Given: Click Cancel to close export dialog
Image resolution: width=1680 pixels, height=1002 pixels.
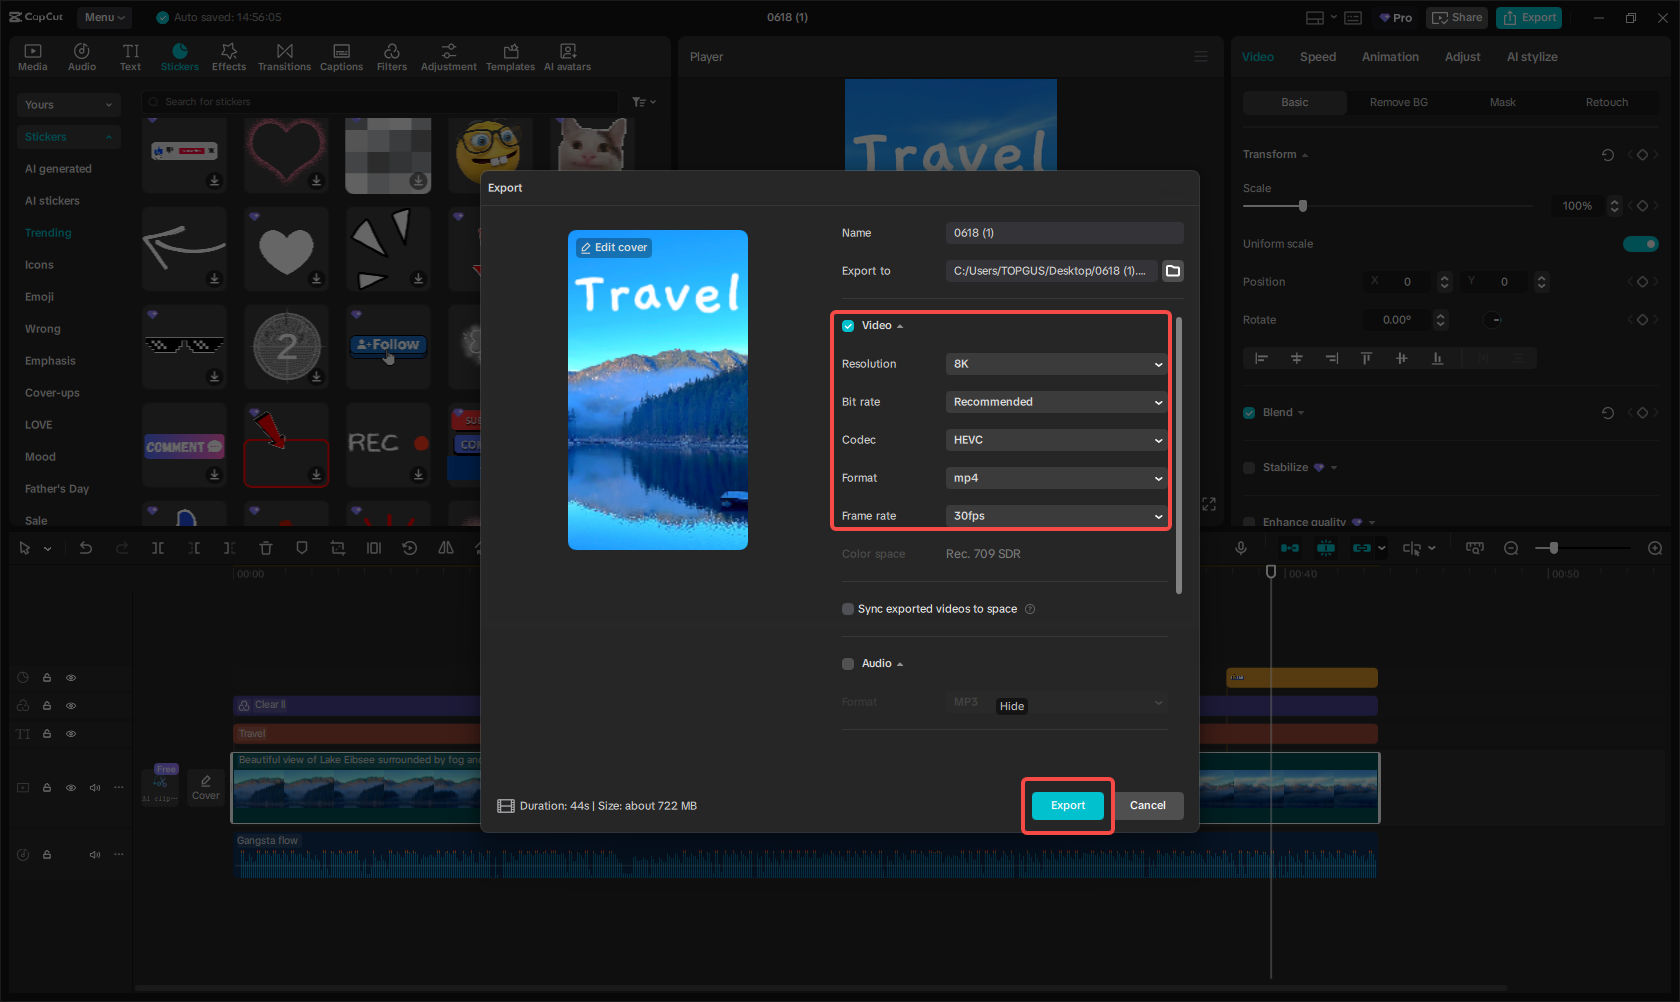Looking at the screenshot, I should pyautogui.click(x=1147, y=806).
